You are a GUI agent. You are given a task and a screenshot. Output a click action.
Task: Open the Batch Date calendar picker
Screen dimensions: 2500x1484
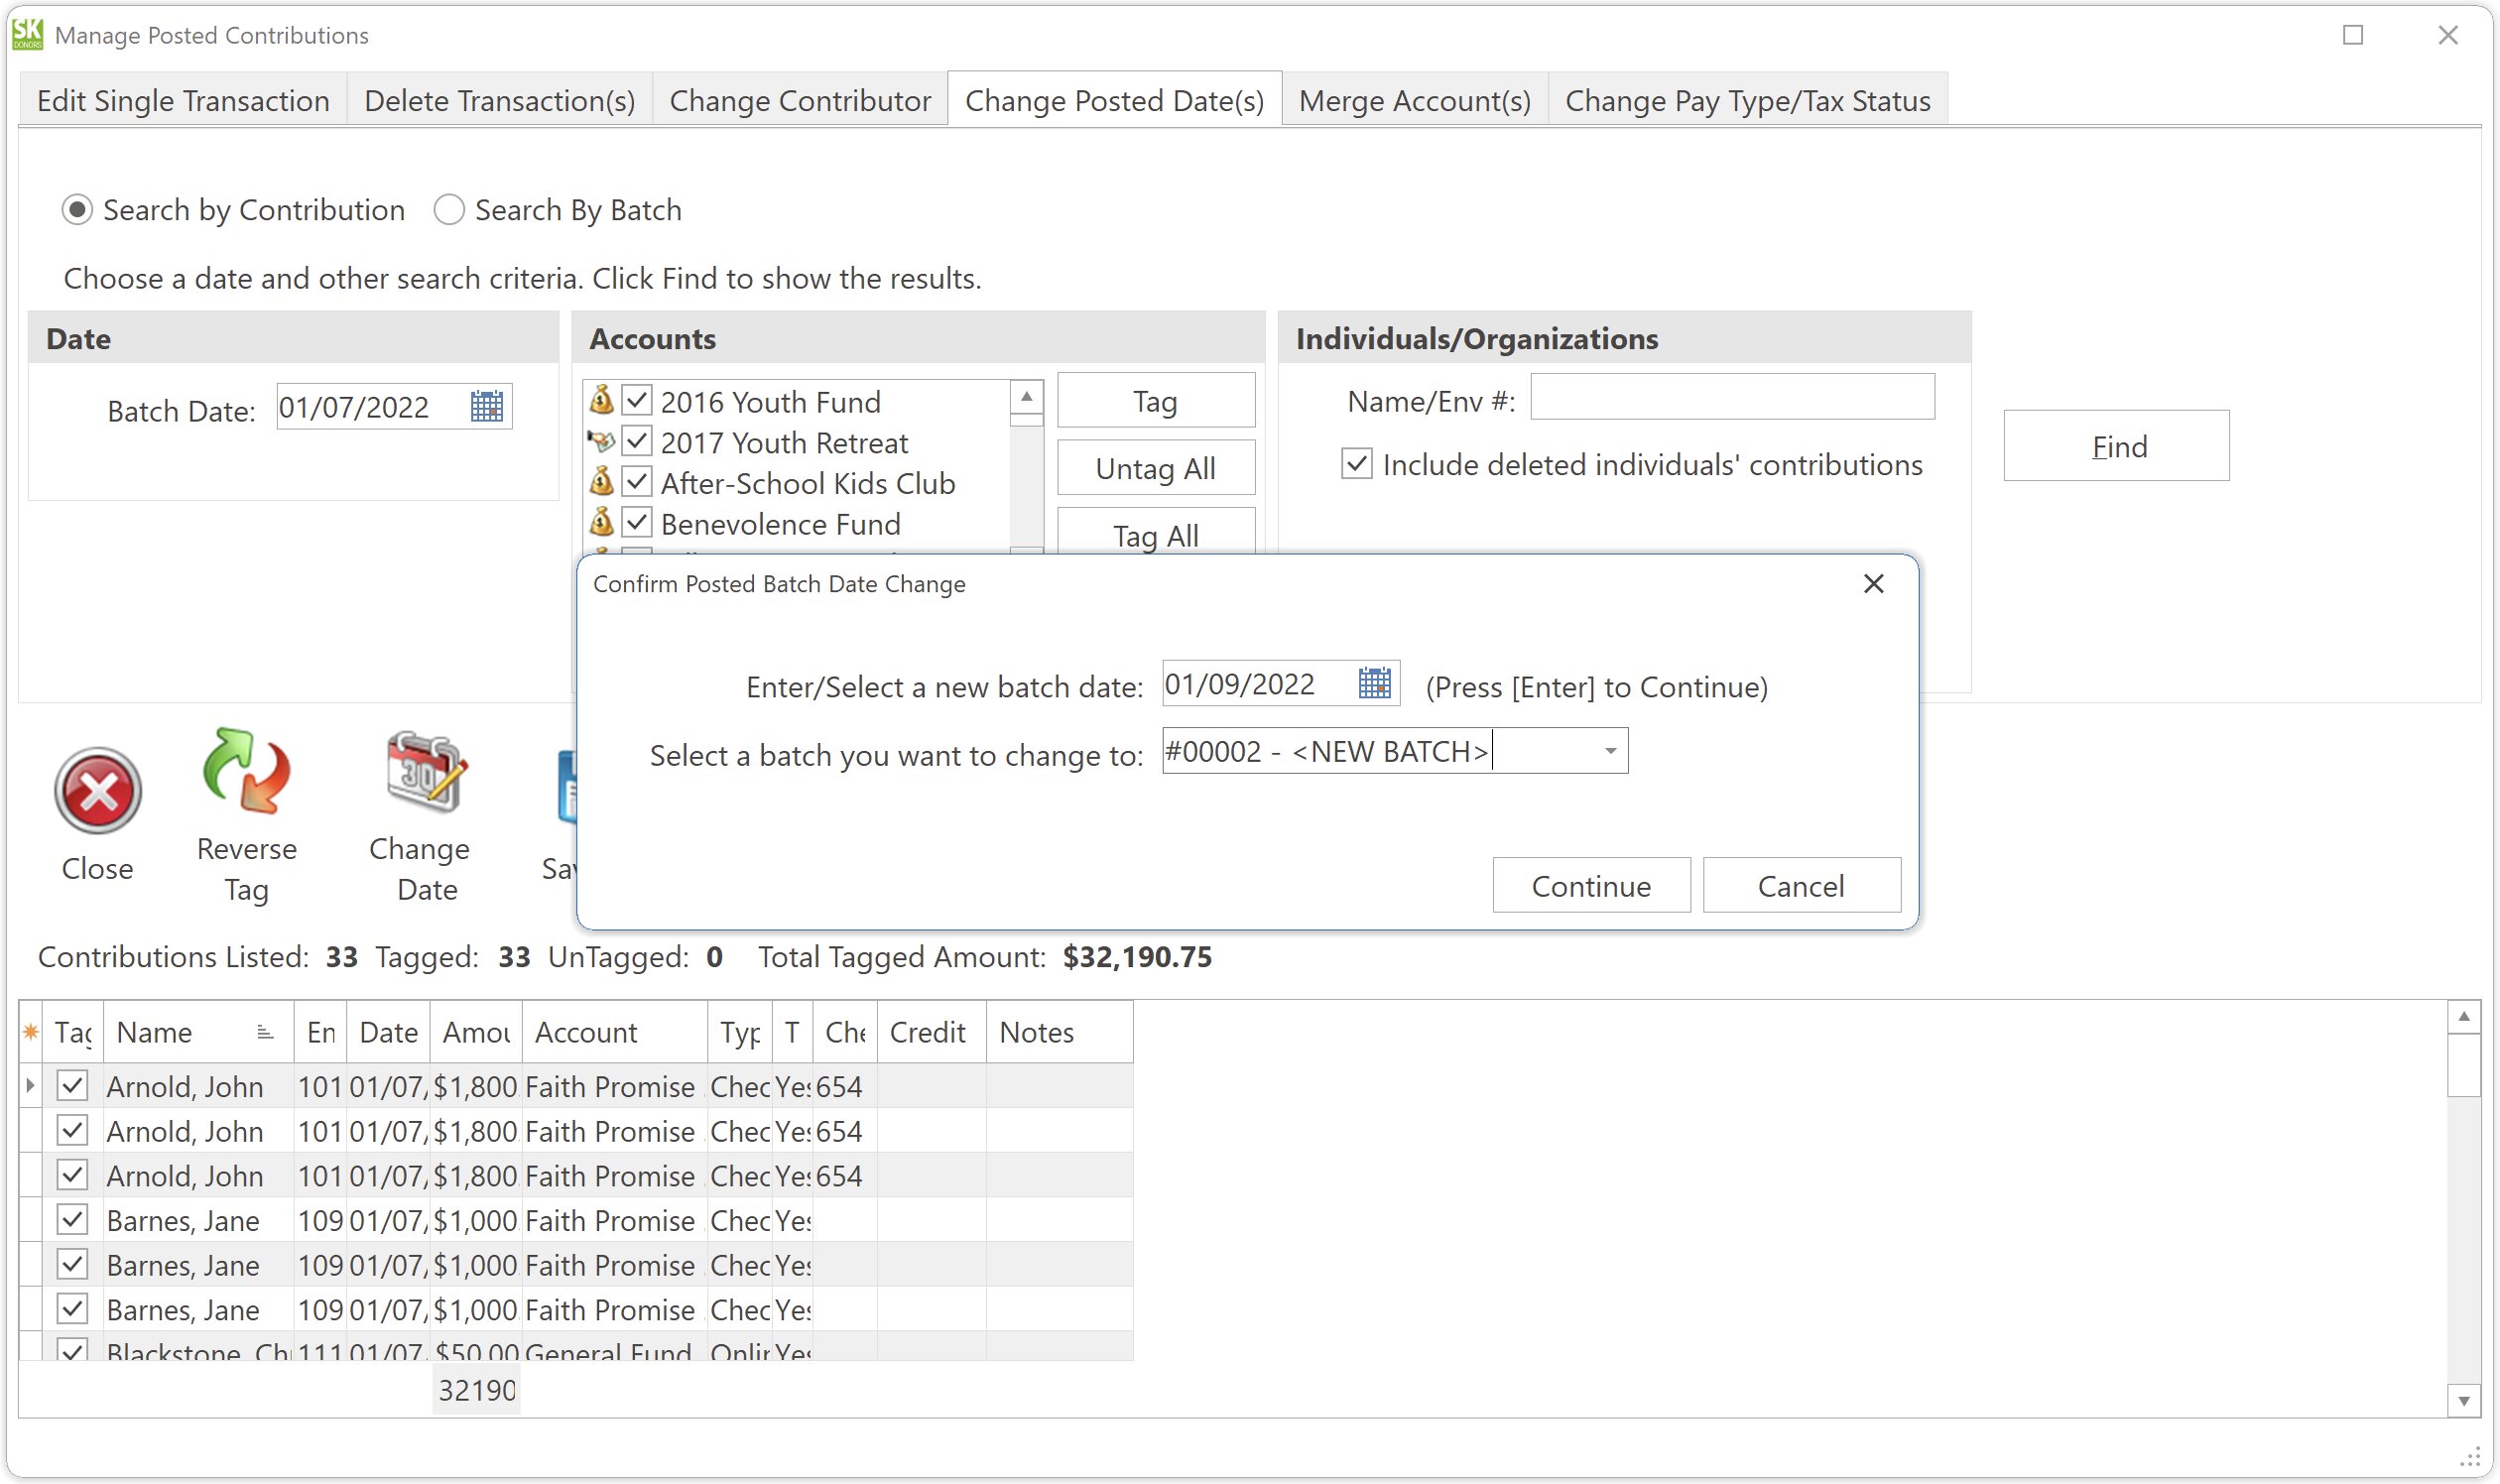click(x=487, y=406)
